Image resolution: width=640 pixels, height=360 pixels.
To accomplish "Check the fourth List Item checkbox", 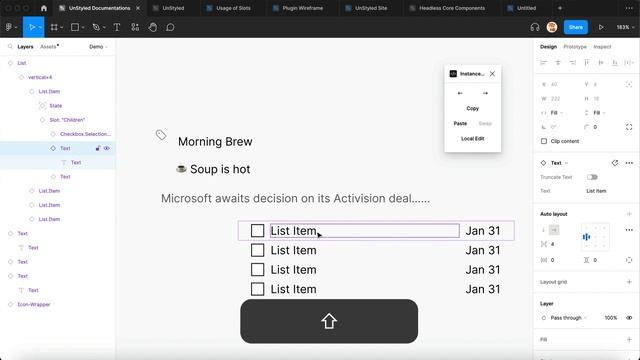I will click(258, 289).
